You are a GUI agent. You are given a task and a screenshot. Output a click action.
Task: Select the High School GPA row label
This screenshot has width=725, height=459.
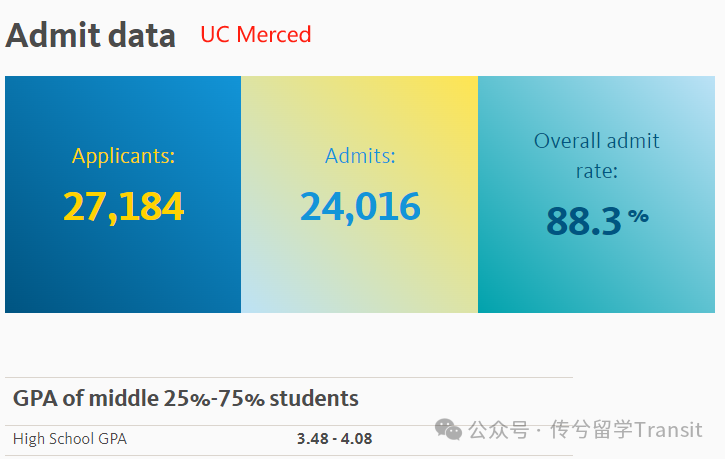70,439
